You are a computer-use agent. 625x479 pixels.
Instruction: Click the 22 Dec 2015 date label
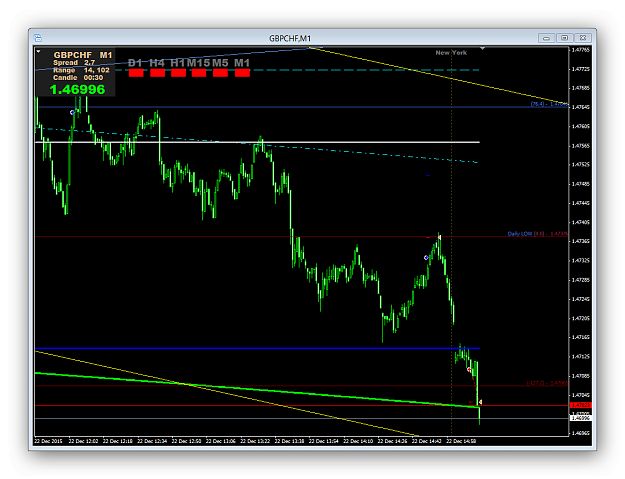click(x=48, y=441)
